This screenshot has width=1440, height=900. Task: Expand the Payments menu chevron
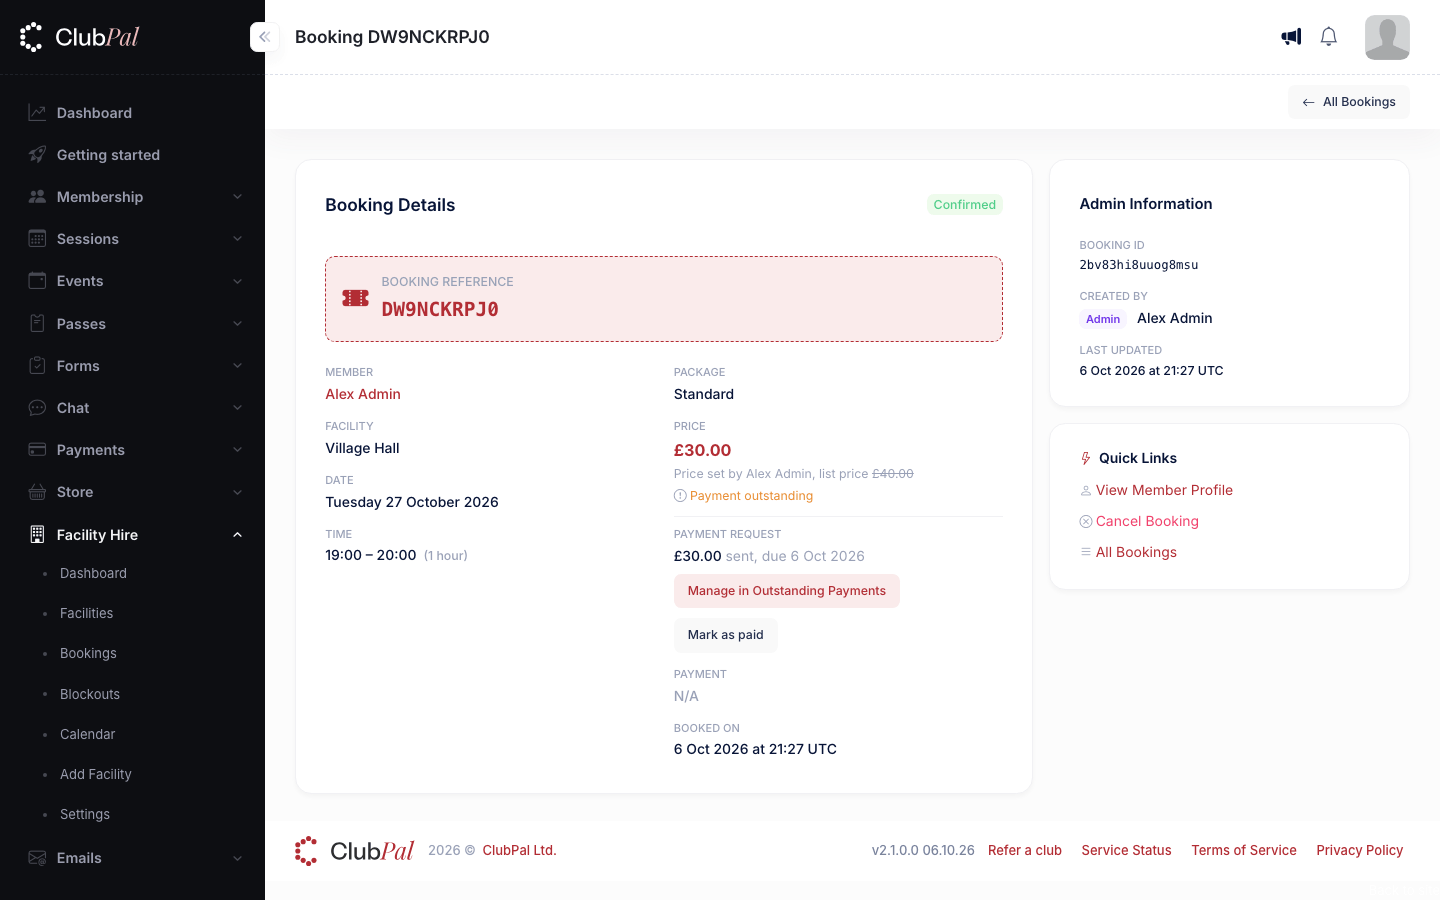click(x=238, y=450)
